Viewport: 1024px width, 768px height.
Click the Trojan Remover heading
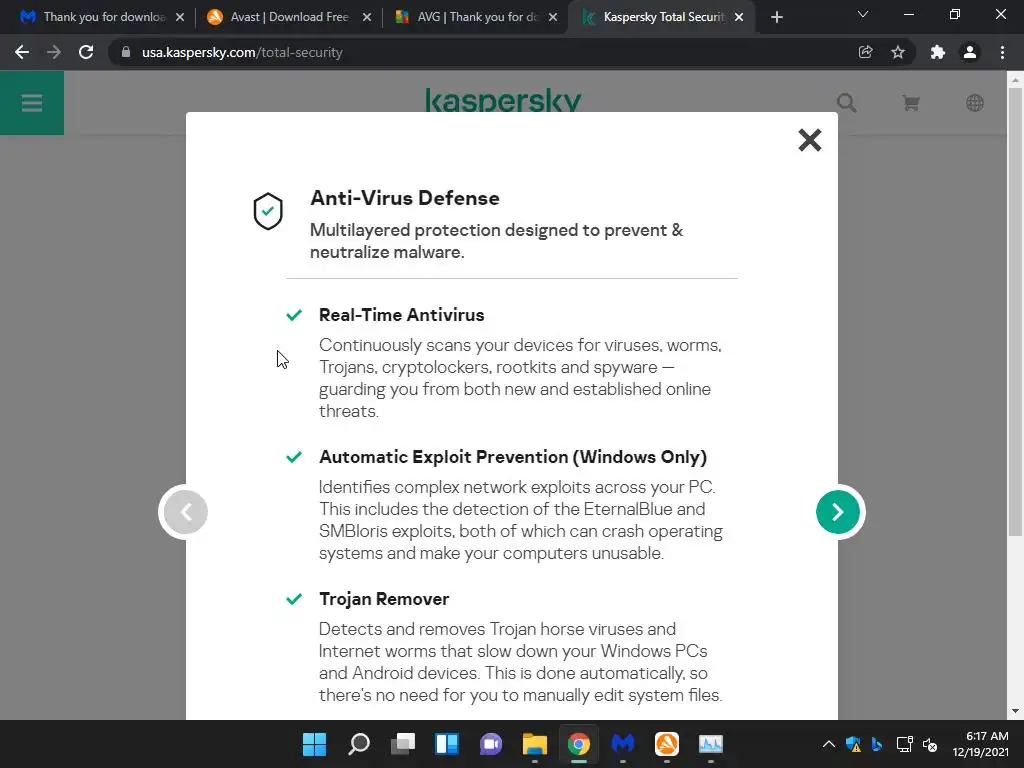(384, 599)
